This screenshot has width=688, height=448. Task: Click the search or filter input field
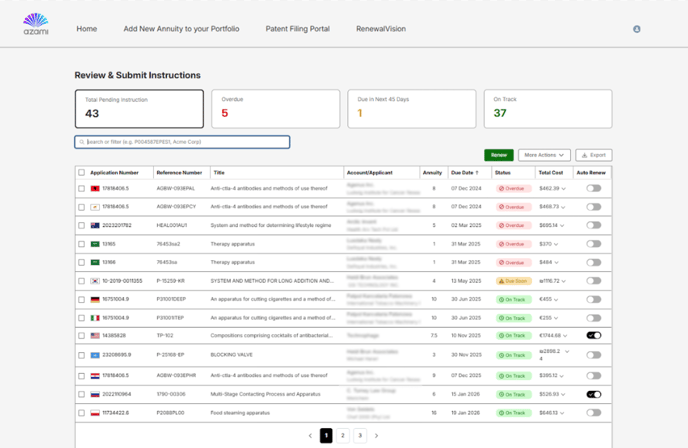coord(187,142)
